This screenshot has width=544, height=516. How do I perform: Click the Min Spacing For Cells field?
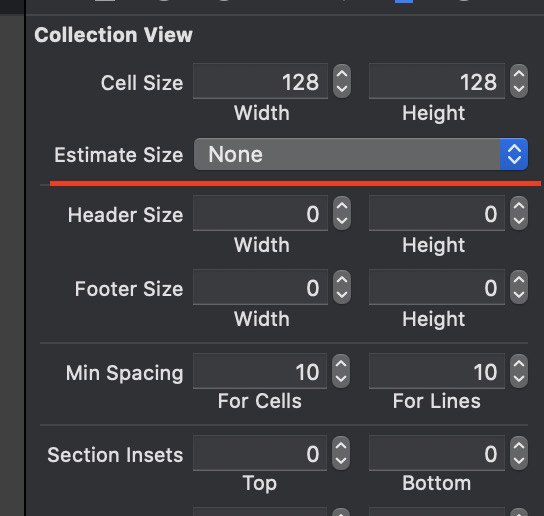pyautogui.click(x=260, y=371)
